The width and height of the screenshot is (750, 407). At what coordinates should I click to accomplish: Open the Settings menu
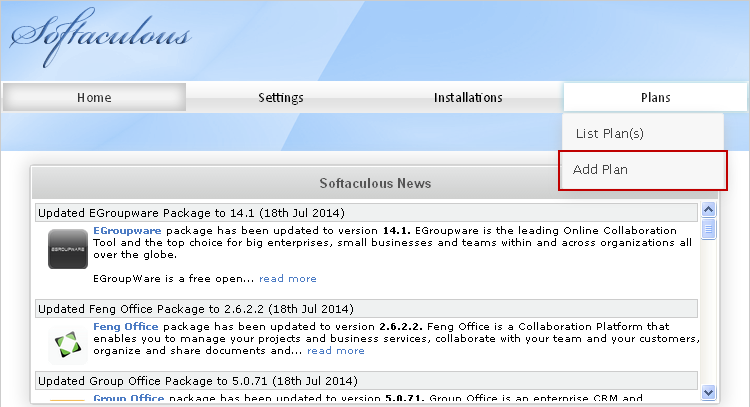pyautogui.click(x=281, y=98)
